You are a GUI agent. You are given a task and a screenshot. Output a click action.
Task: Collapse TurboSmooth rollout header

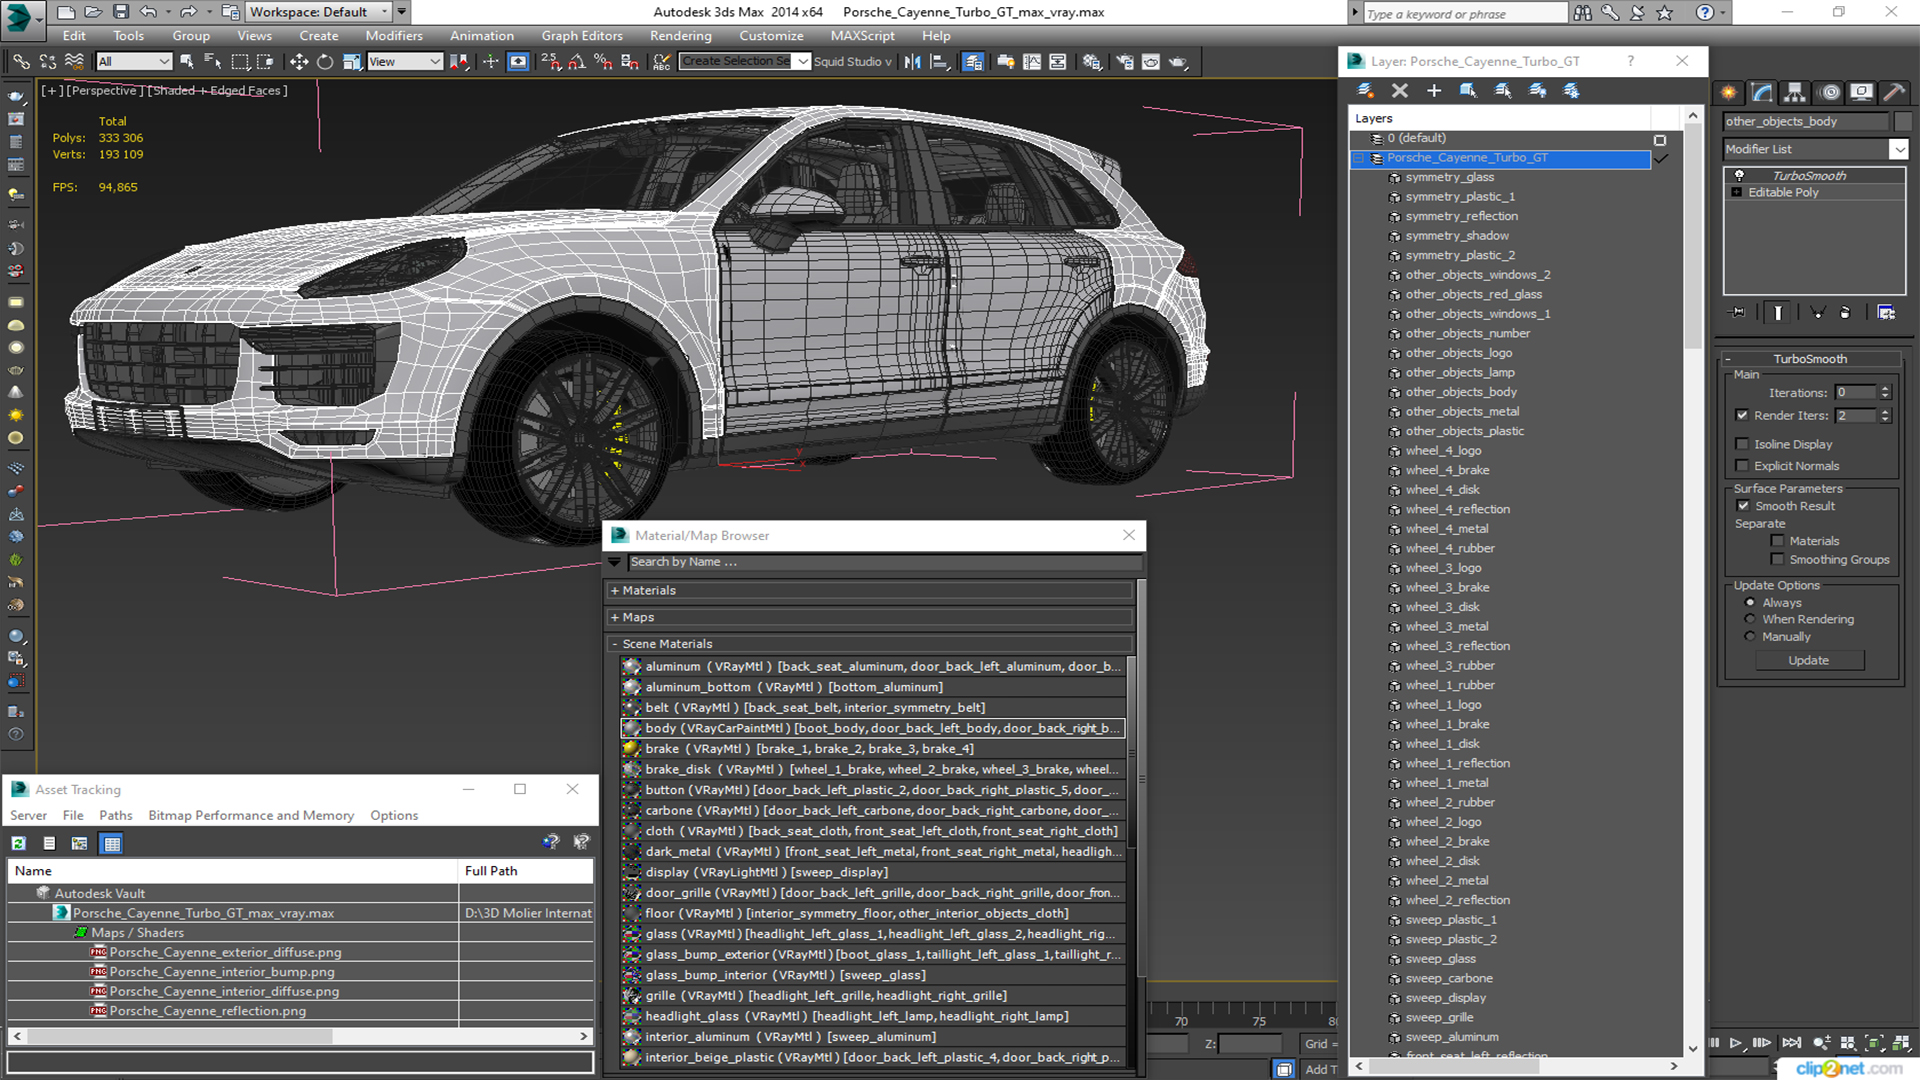coord(1810,359)
